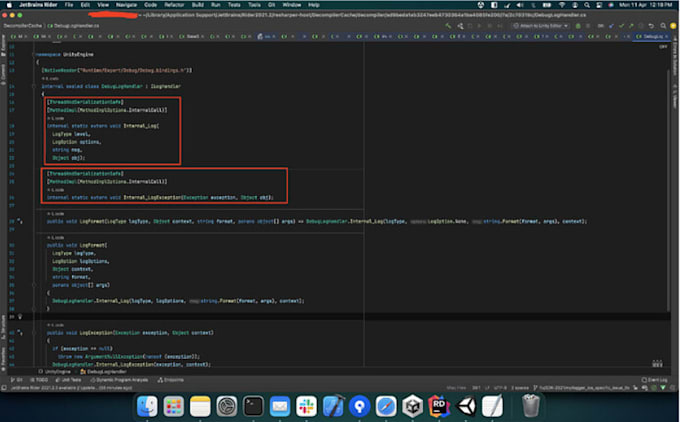Open the Mail app in dock

pos(280,405)
